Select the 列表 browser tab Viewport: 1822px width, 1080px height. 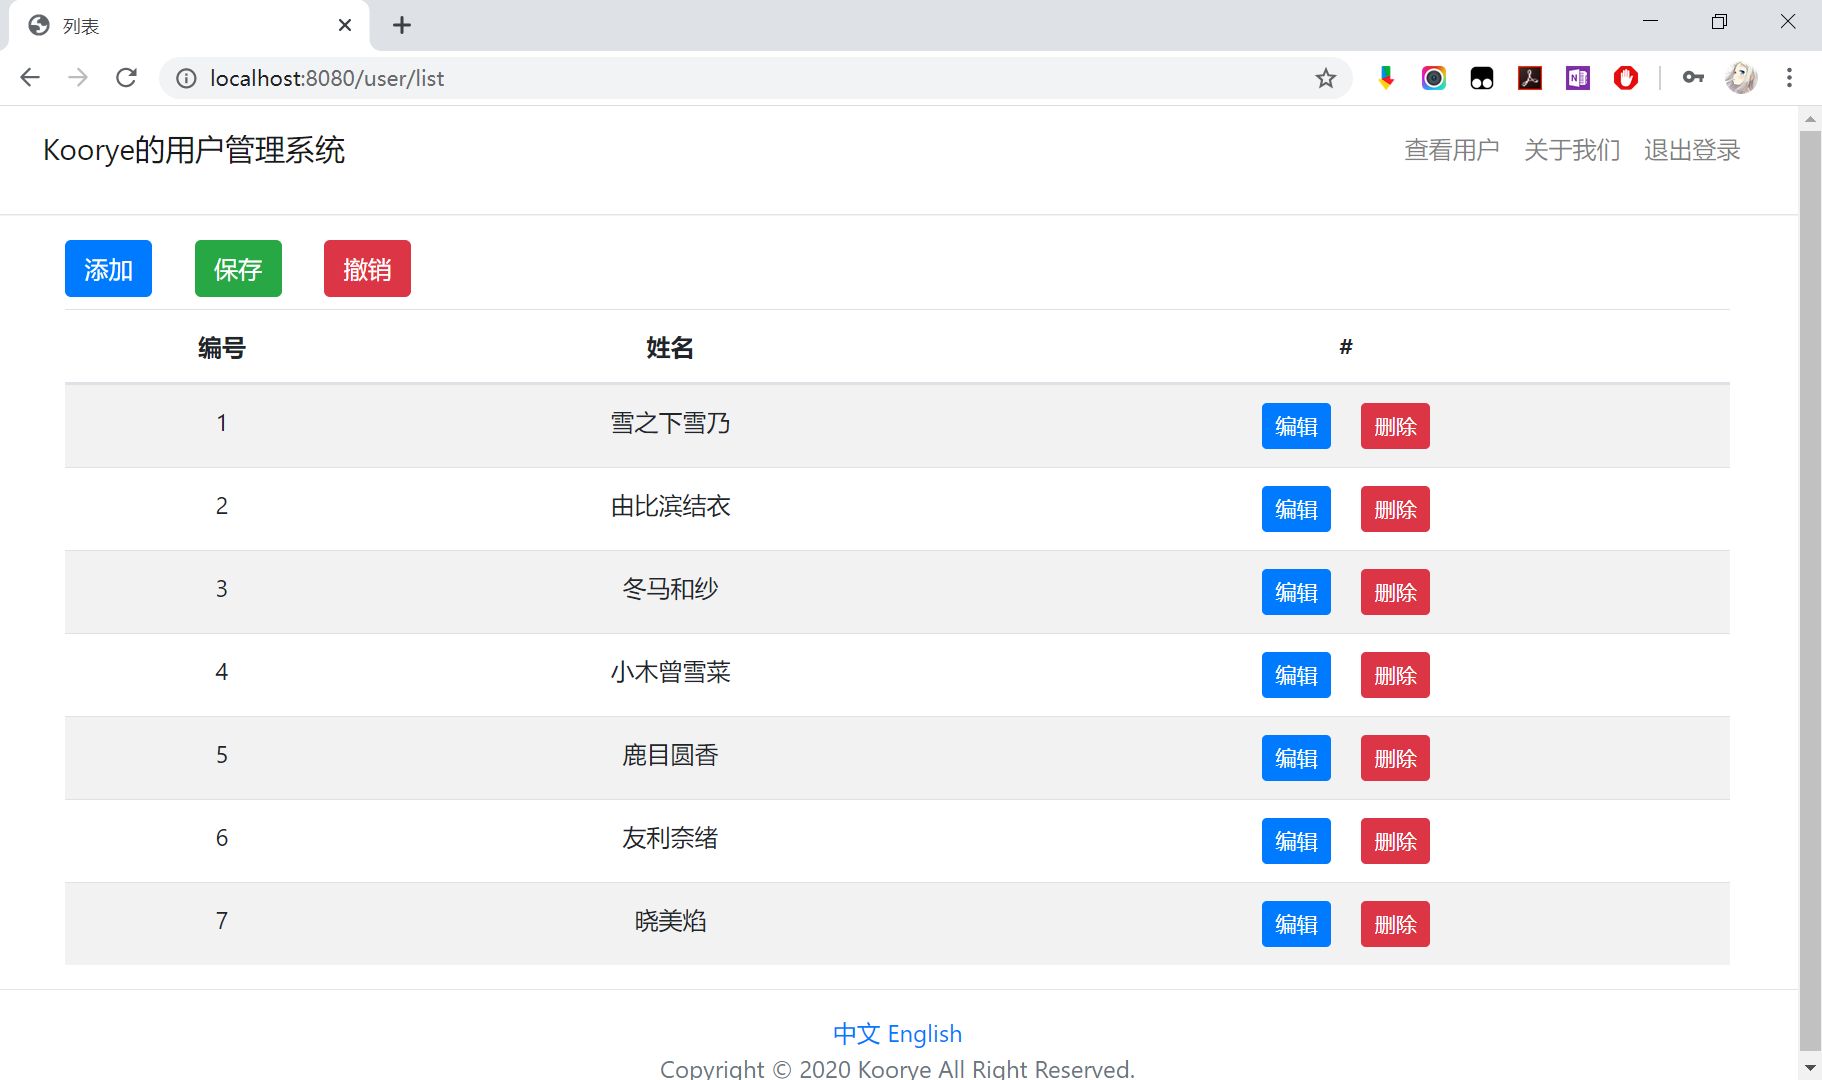(180, 25)
